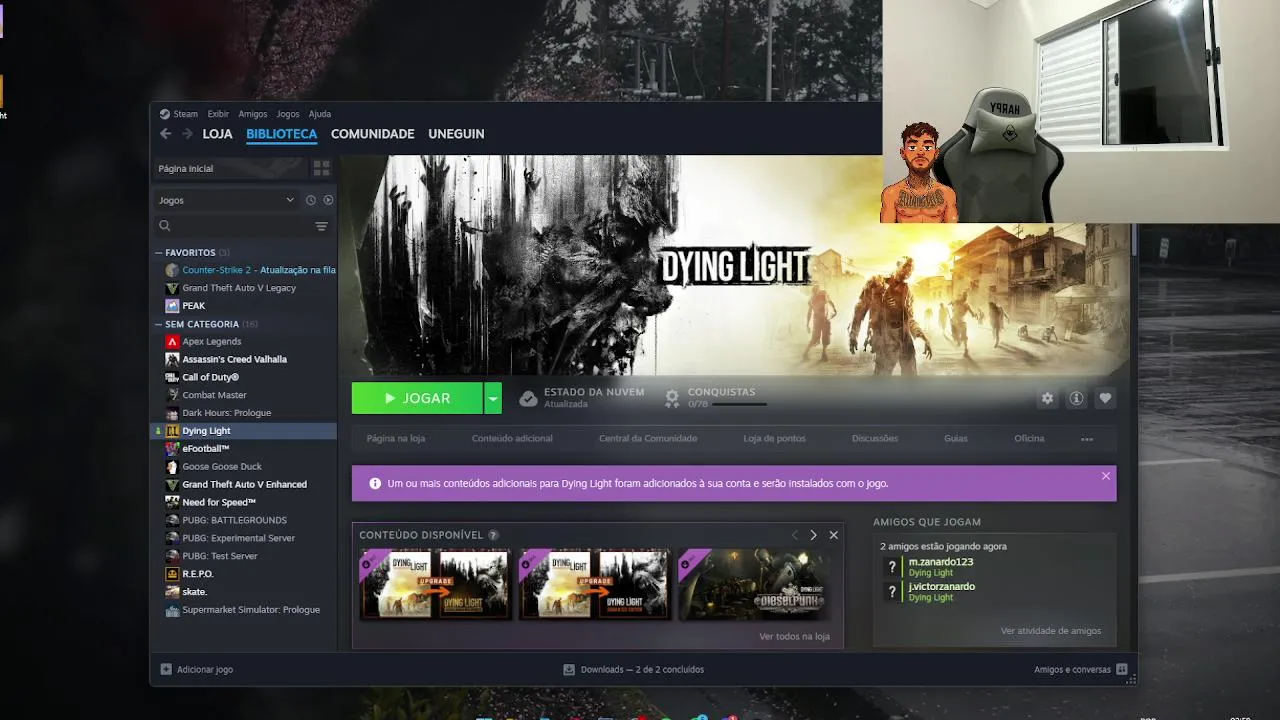
Task: Click Ver todos na loja
Action: click(794, 636)
